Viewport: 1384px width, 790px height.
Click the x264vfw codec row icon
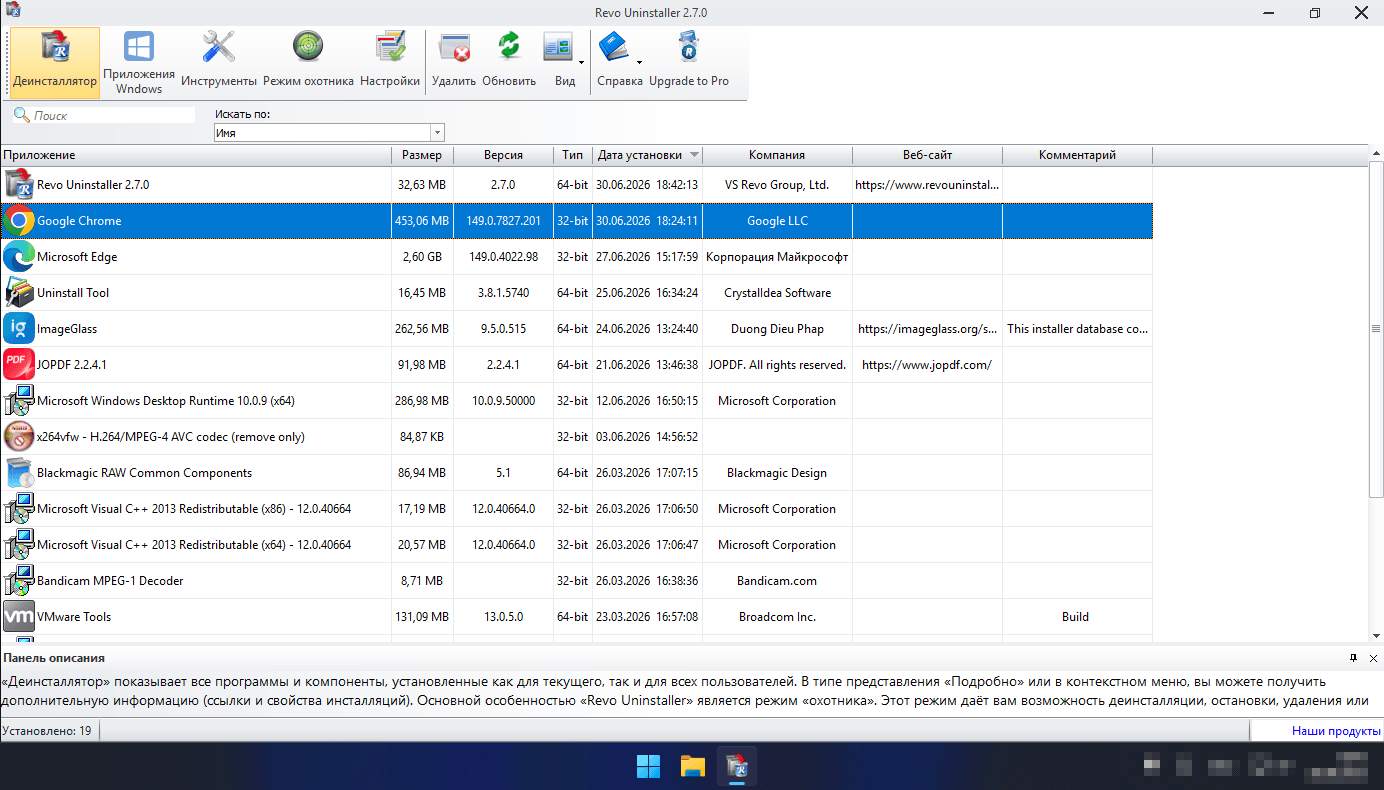click(x=18, y=437)
